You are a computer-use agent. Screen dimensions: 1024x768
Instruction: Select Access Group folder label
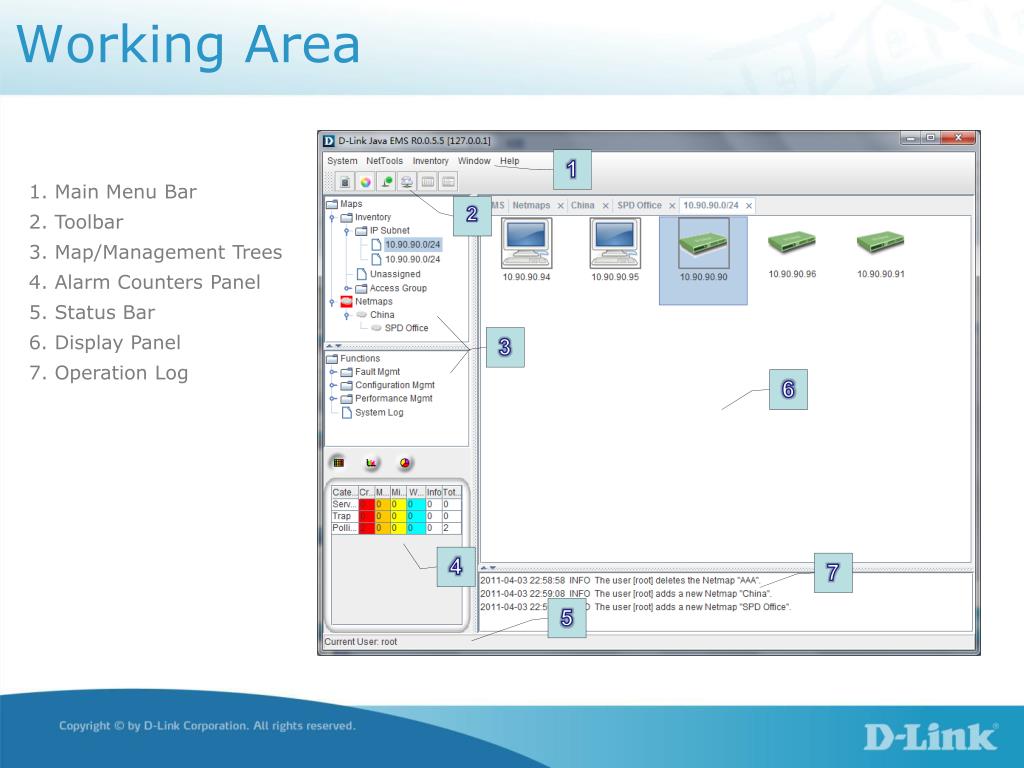(398, 288)
